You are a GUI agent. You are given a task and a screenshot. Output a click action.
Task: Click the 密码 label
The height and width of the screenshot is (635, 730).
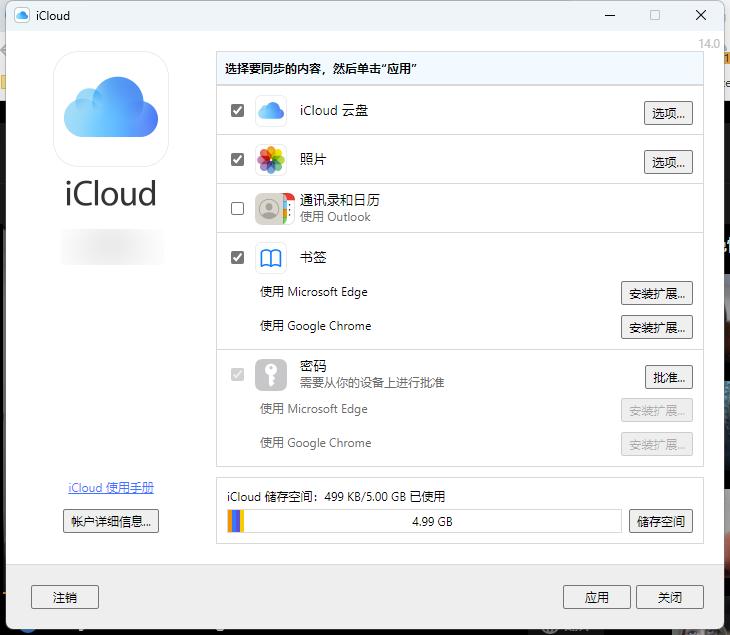click(x=313, y=366)
